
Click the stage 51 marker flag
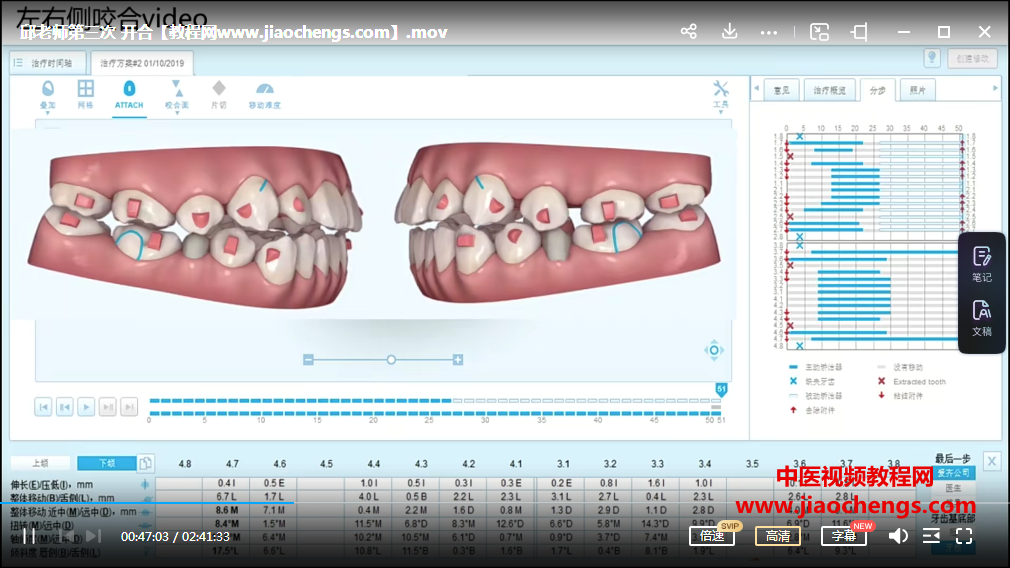click(721, 389)
